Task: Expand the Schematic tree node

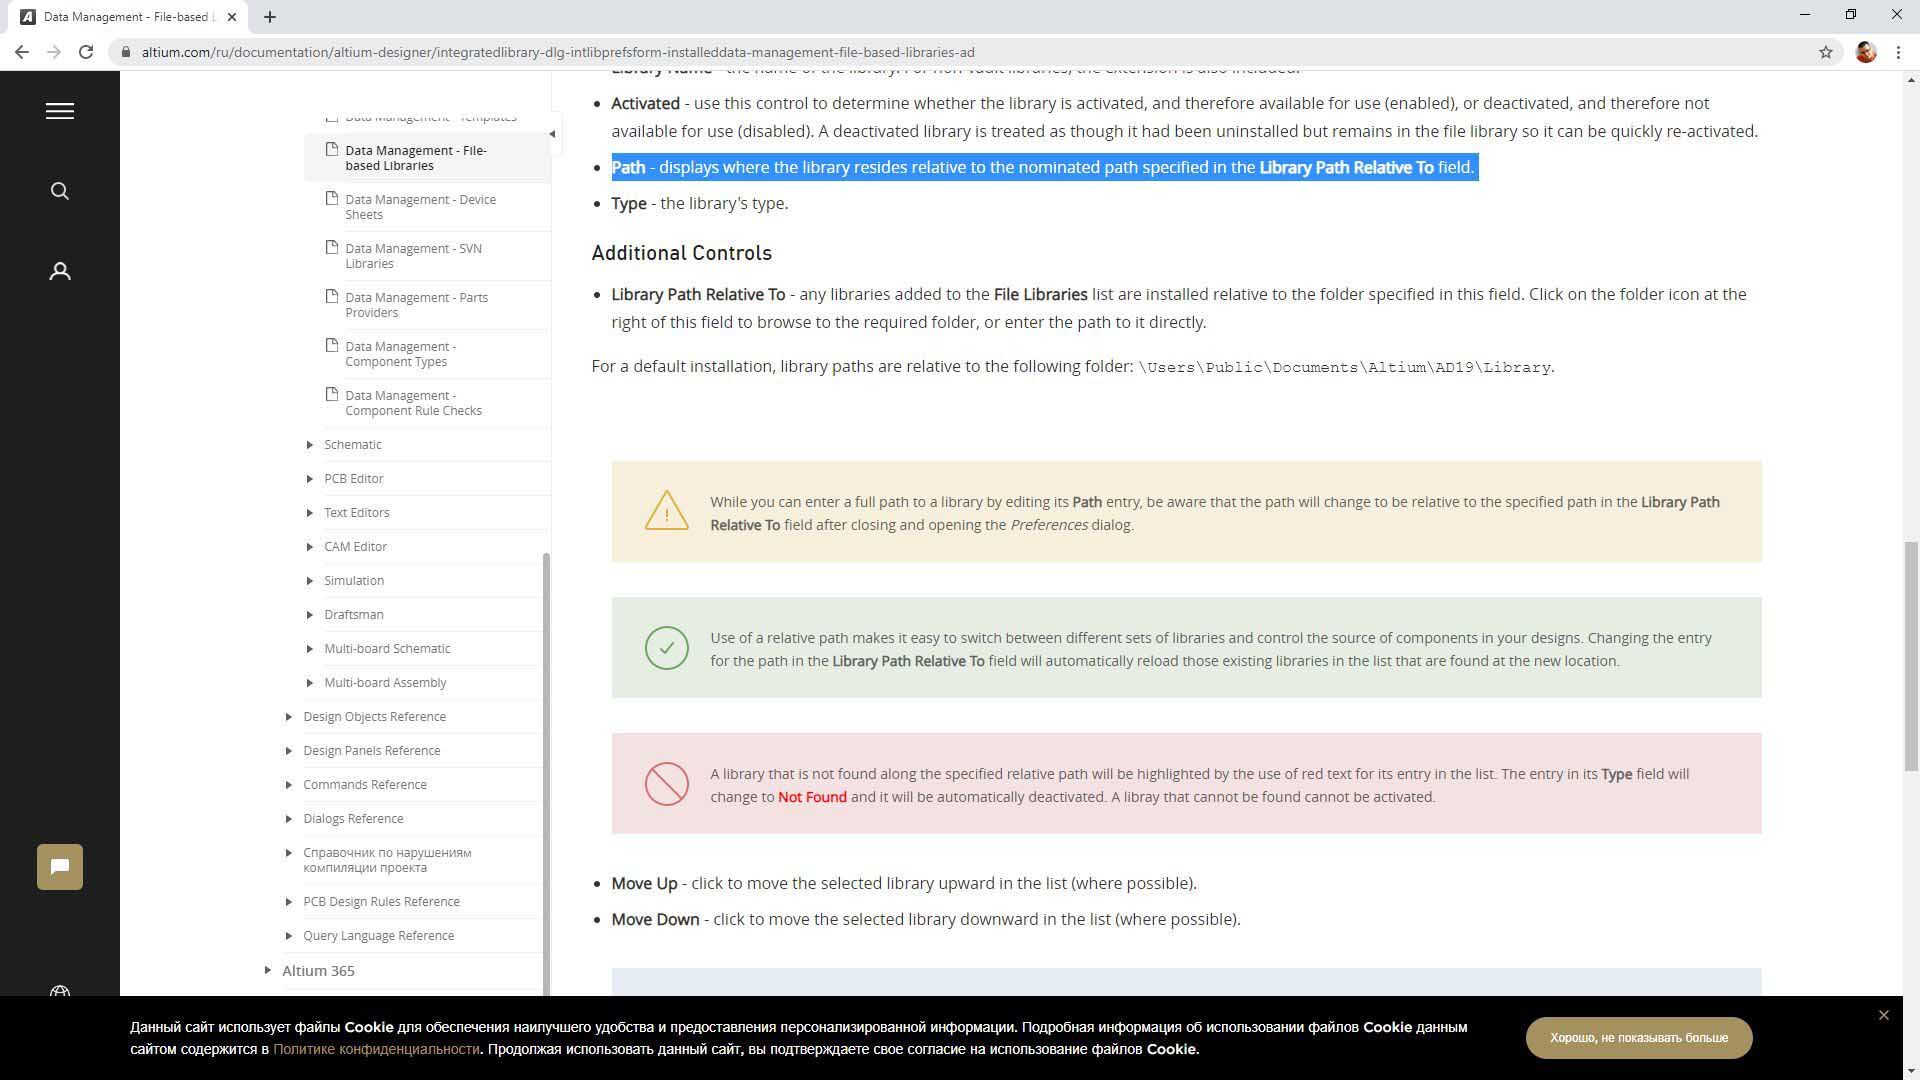Action: click(310, 445)
